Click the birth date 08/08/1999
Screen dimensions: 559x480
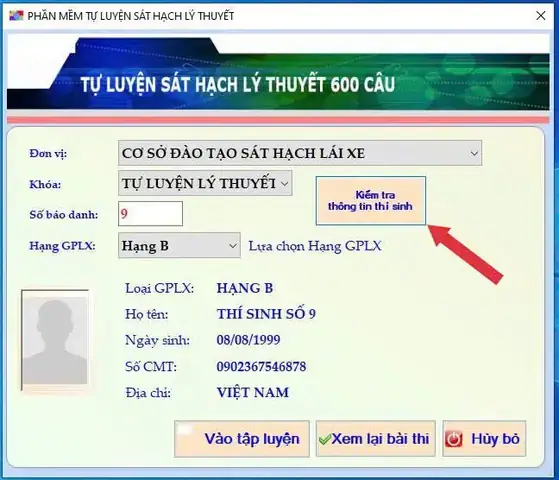248,339
